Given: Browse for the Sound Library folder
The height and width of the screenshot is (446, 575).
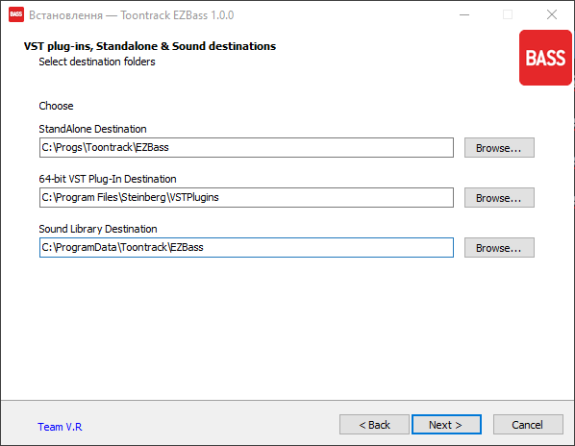Looking at the screenshot, I should click(x=499, y=248).
